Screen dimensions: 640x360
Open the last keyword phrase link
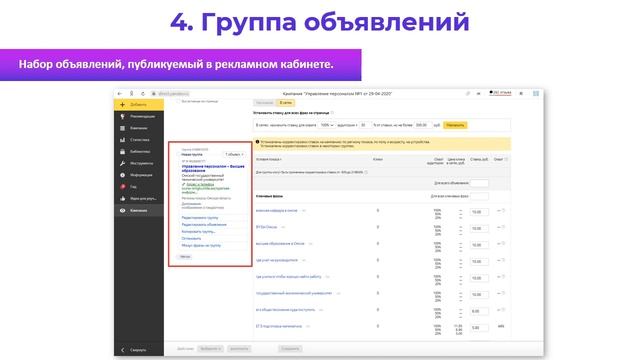tap(279, 326)
